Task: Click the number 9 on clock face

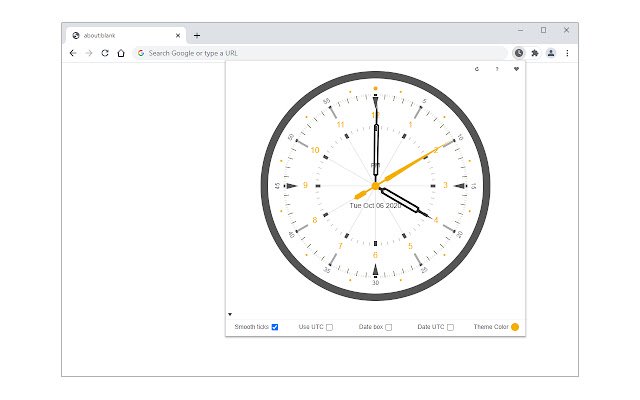Action: 305,185
